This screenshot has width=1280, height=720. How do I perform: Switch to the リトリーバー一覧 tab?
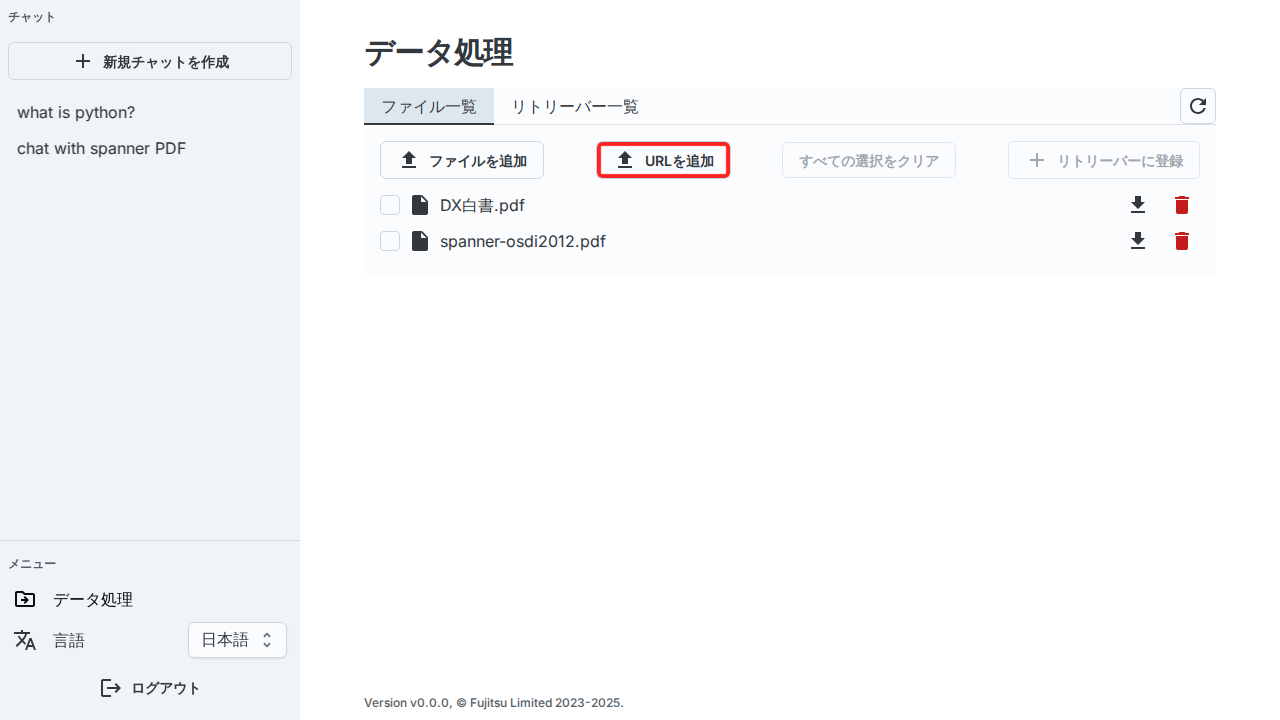pyautogui.click(x=575, y=106)
